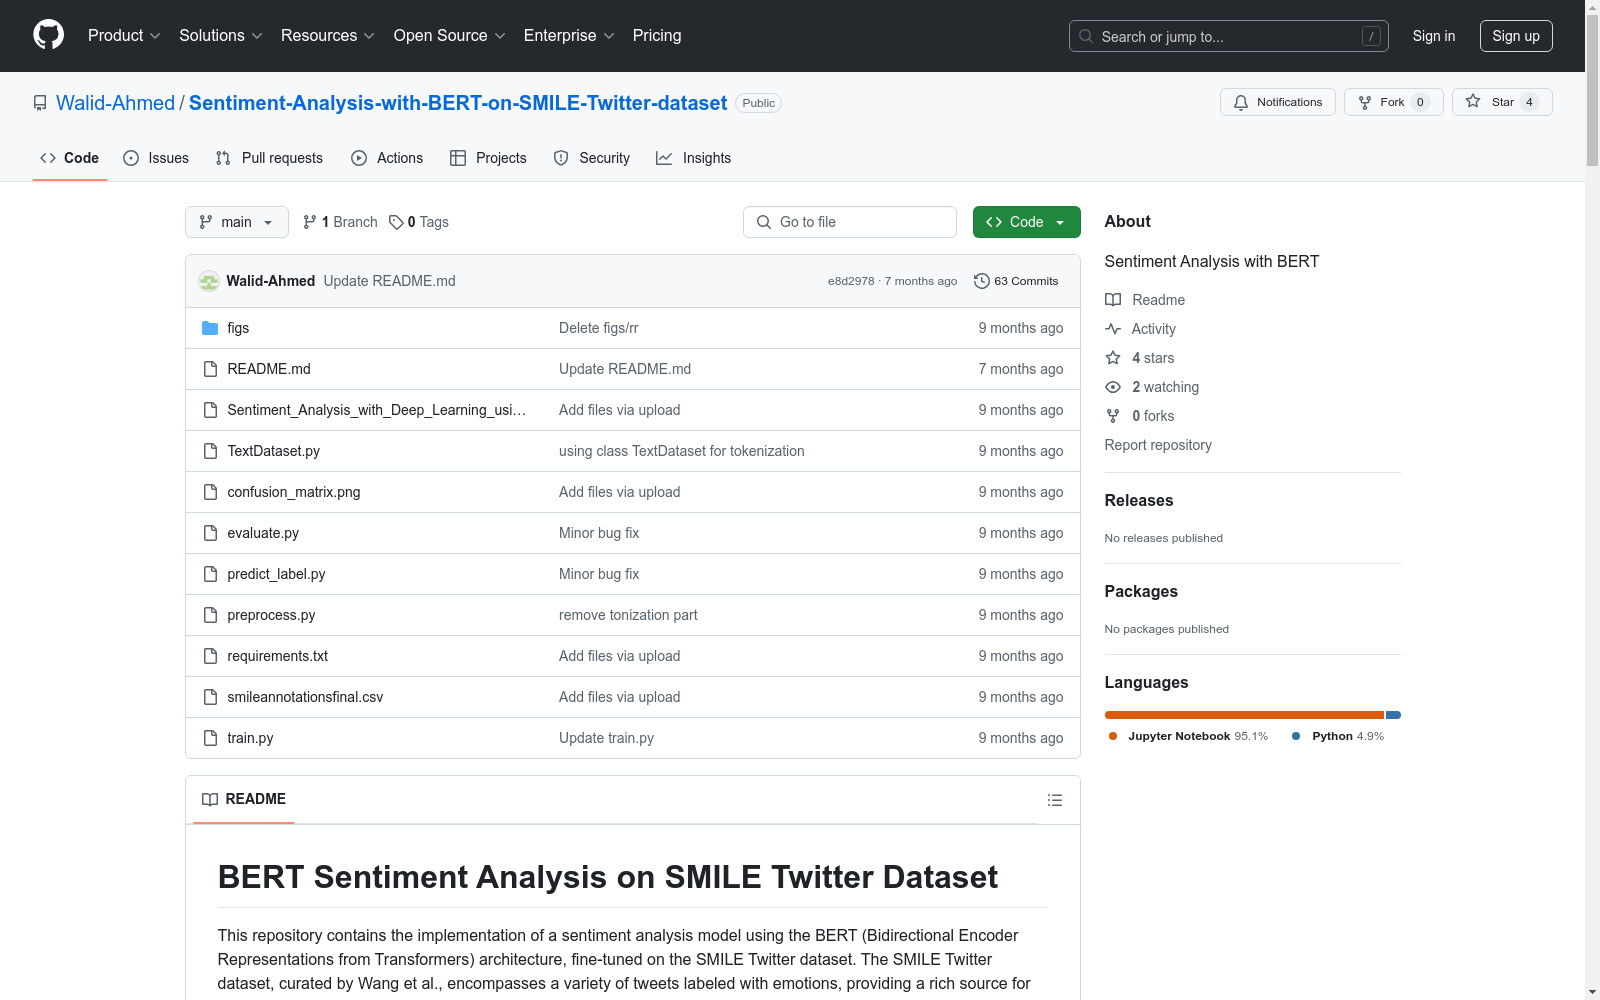Expand the Open Source menu

pos(449,36)
